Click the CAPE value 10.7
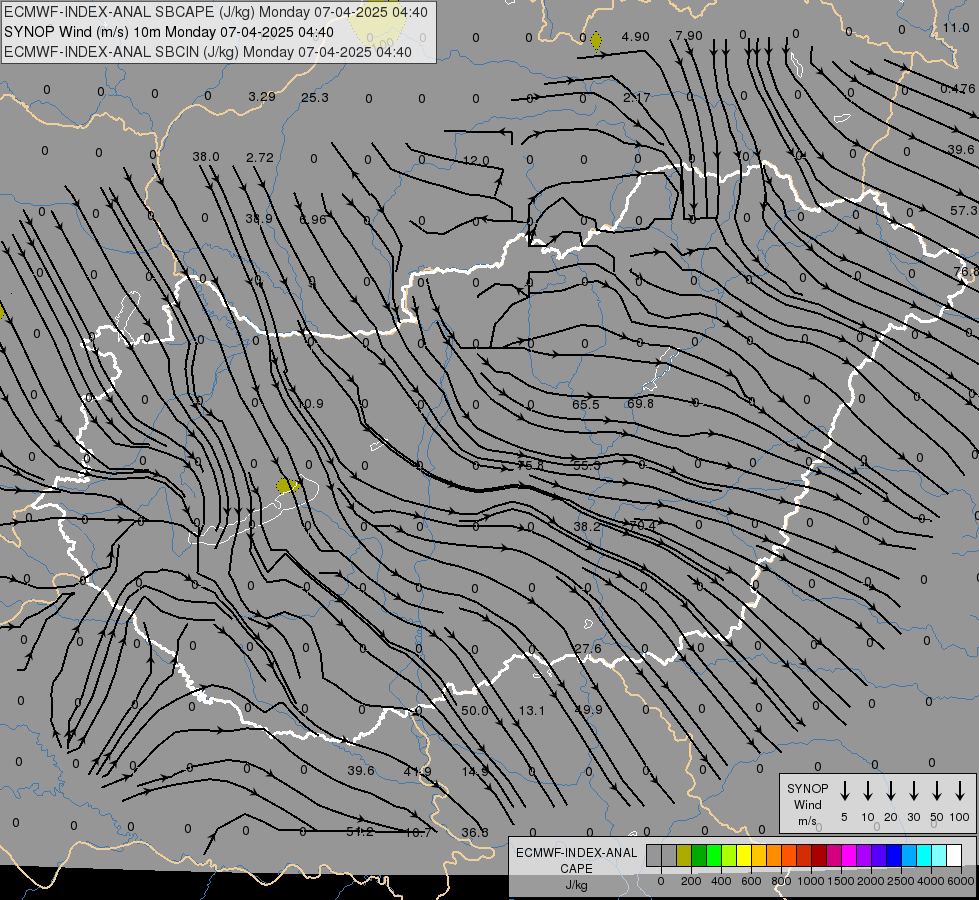The width and height of the screenshot is (979, 900). coord(418,832)
